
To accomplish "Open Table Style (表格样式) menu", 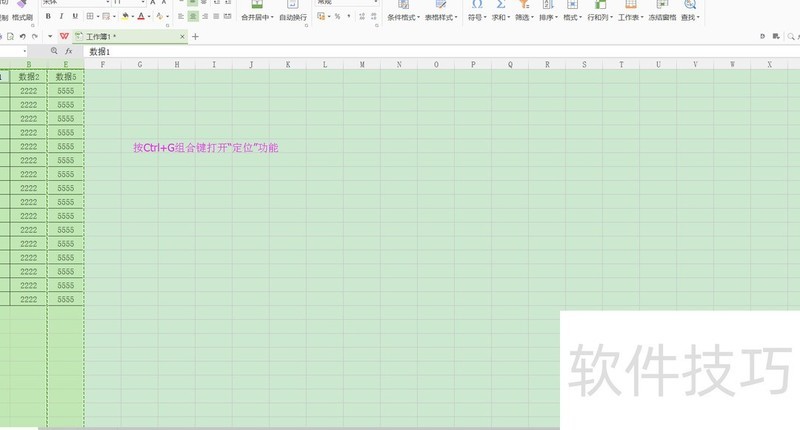I will coord(441,11).
